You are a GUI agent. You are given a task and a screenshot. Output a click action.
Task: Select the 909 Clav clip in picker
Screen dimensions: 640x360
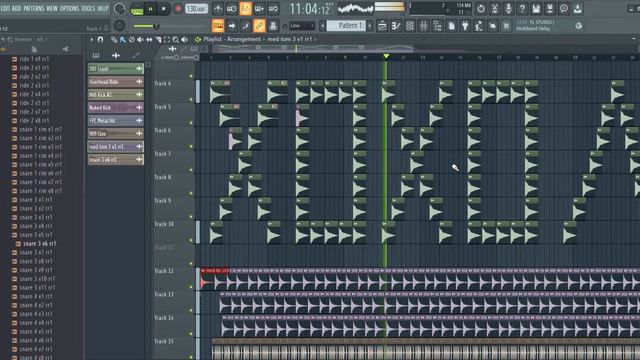tap(116, 133)
